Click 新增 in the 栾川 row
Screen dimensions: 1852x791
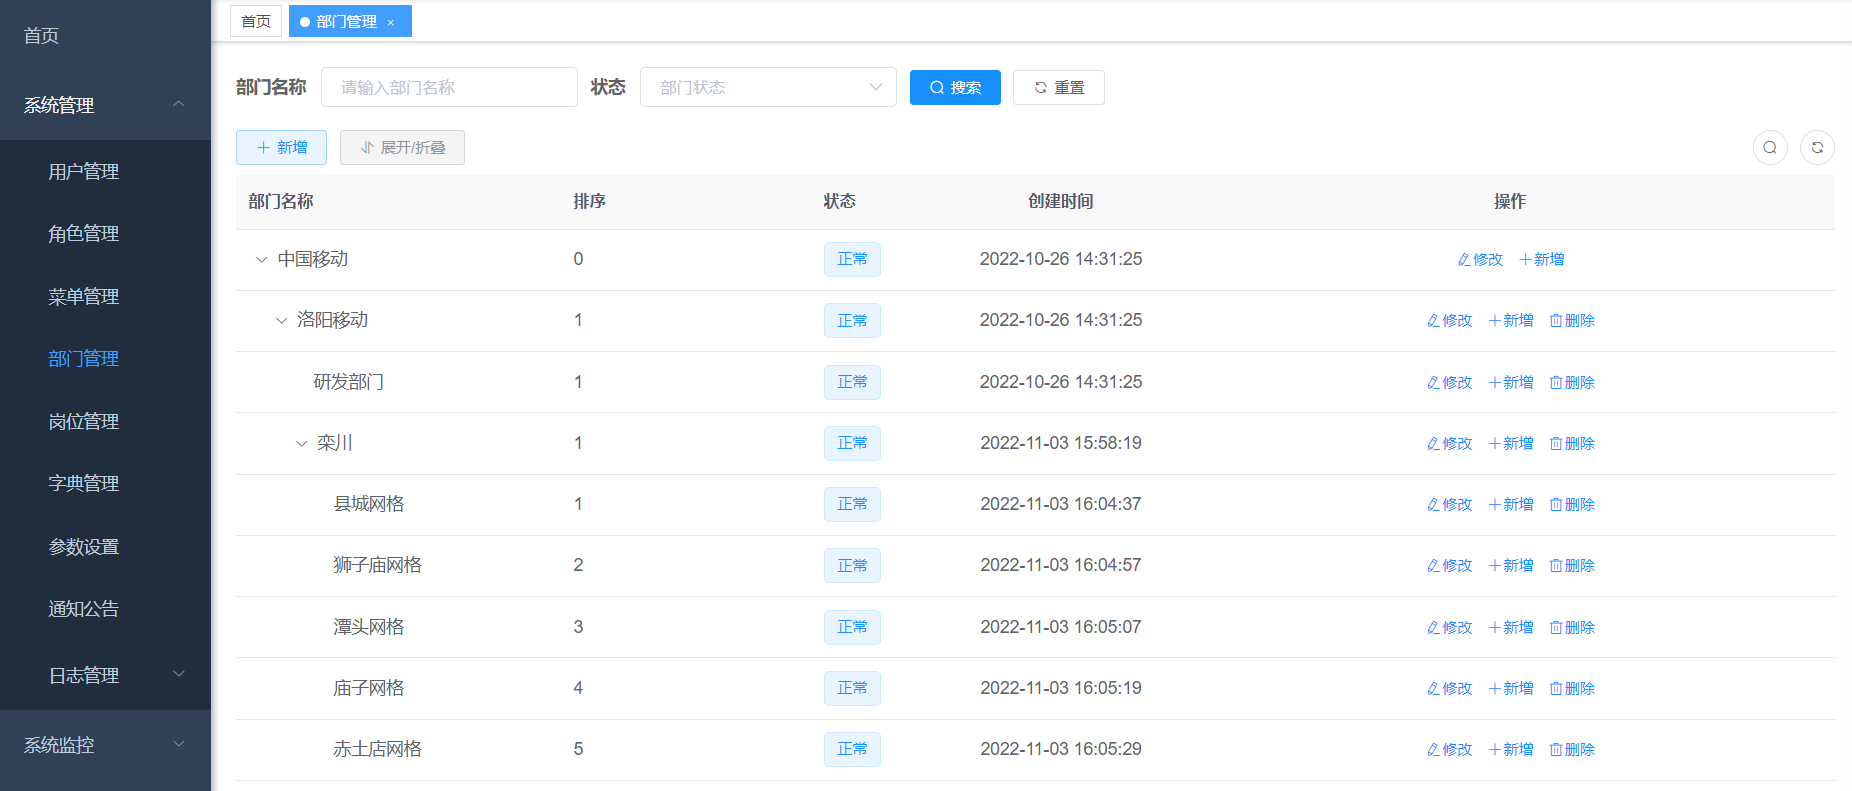tap(1511, 443)
